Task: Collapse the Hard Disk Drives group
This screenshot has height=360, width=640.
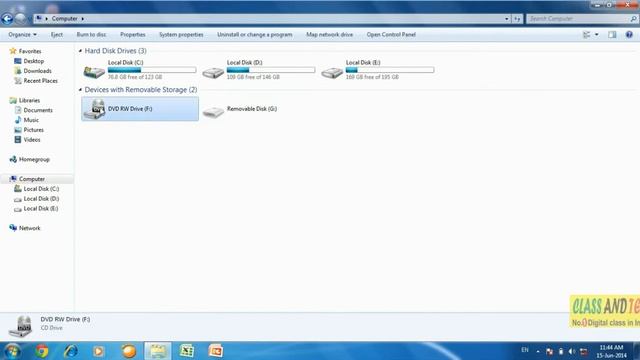Action: pos(80,51)
